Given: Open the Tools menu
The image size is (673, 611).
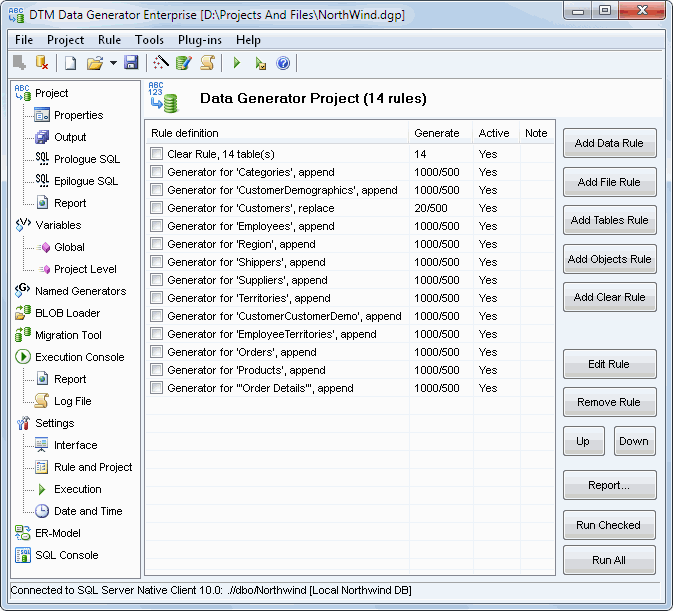Looking at the screenshot, I should (149, 40).
